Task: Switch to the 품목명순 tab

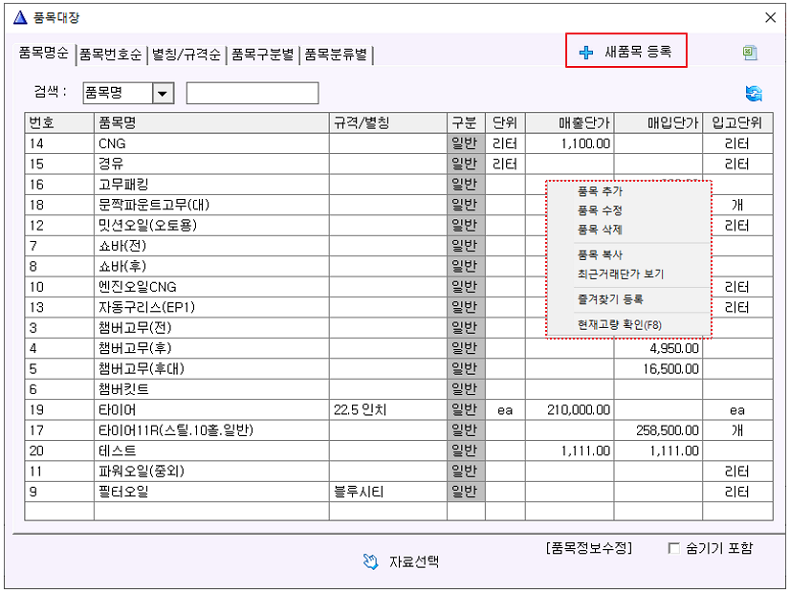Action: point(43,53)
